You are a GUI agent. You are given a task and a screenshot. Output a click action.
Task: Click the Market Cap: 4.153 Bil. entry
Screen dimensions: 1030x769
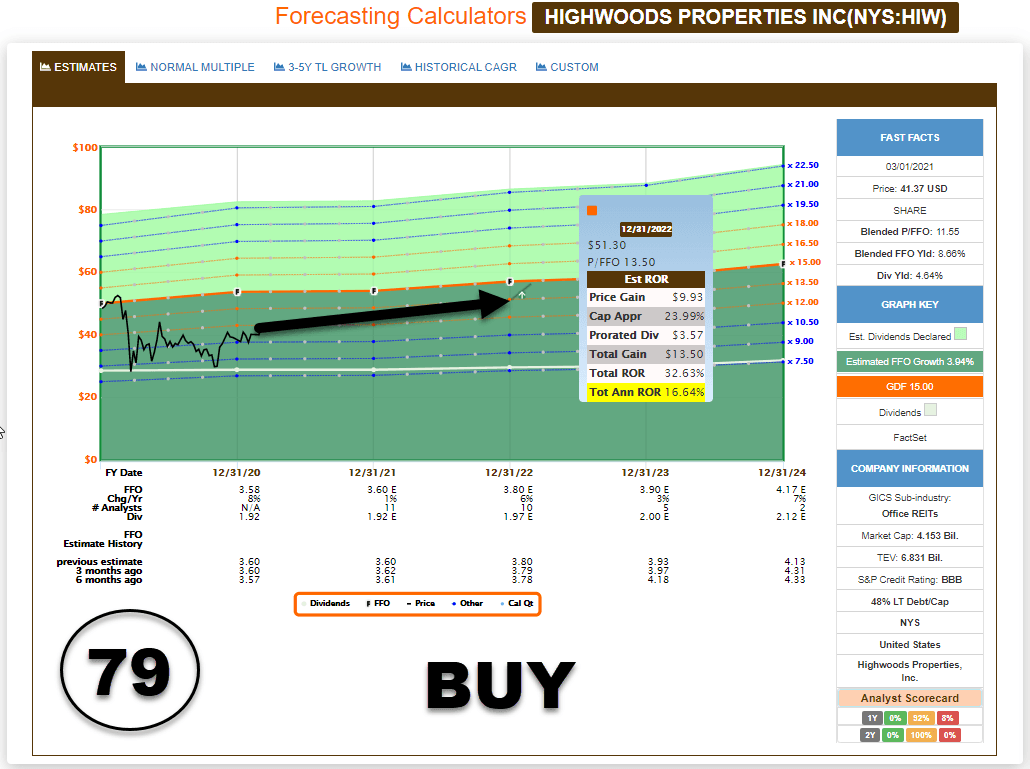pos(910,536)
